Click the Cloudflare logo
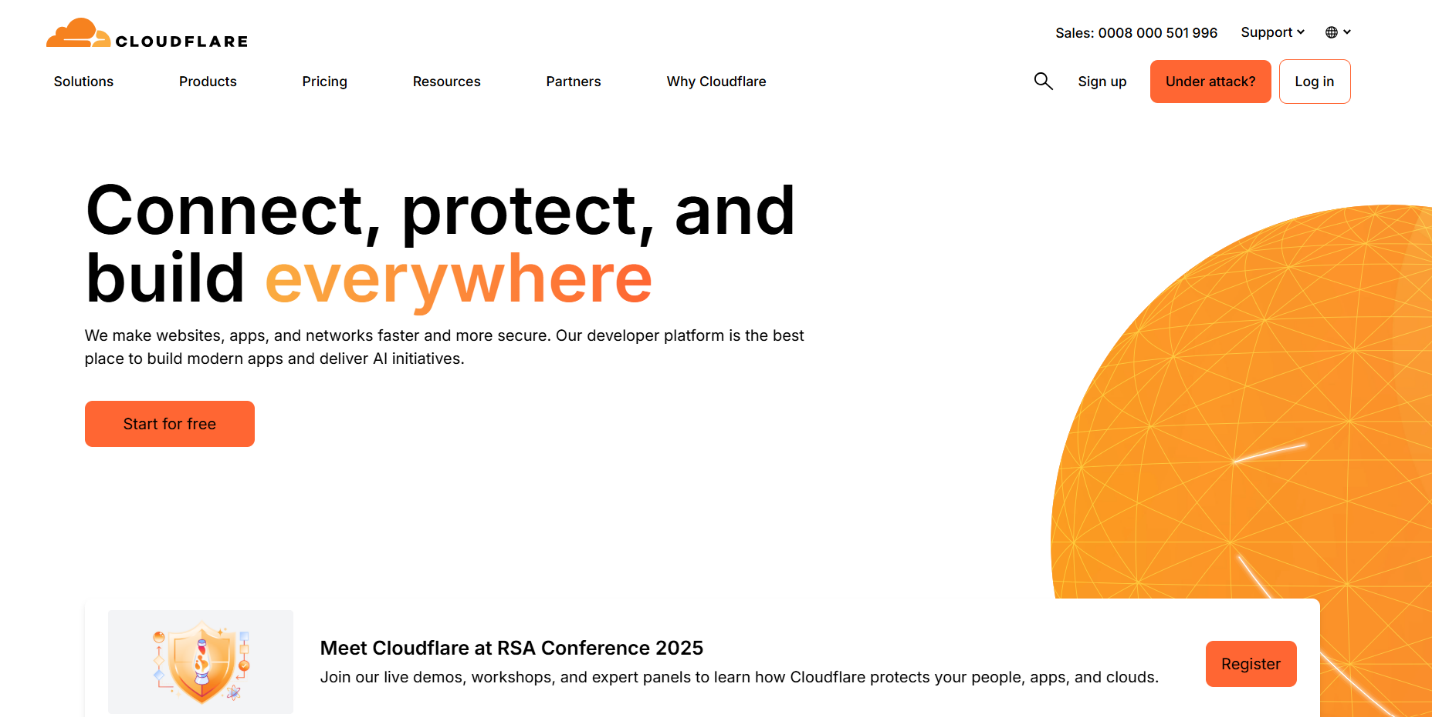The width and height of the screenshot is (1432, 717). (146, 34)
